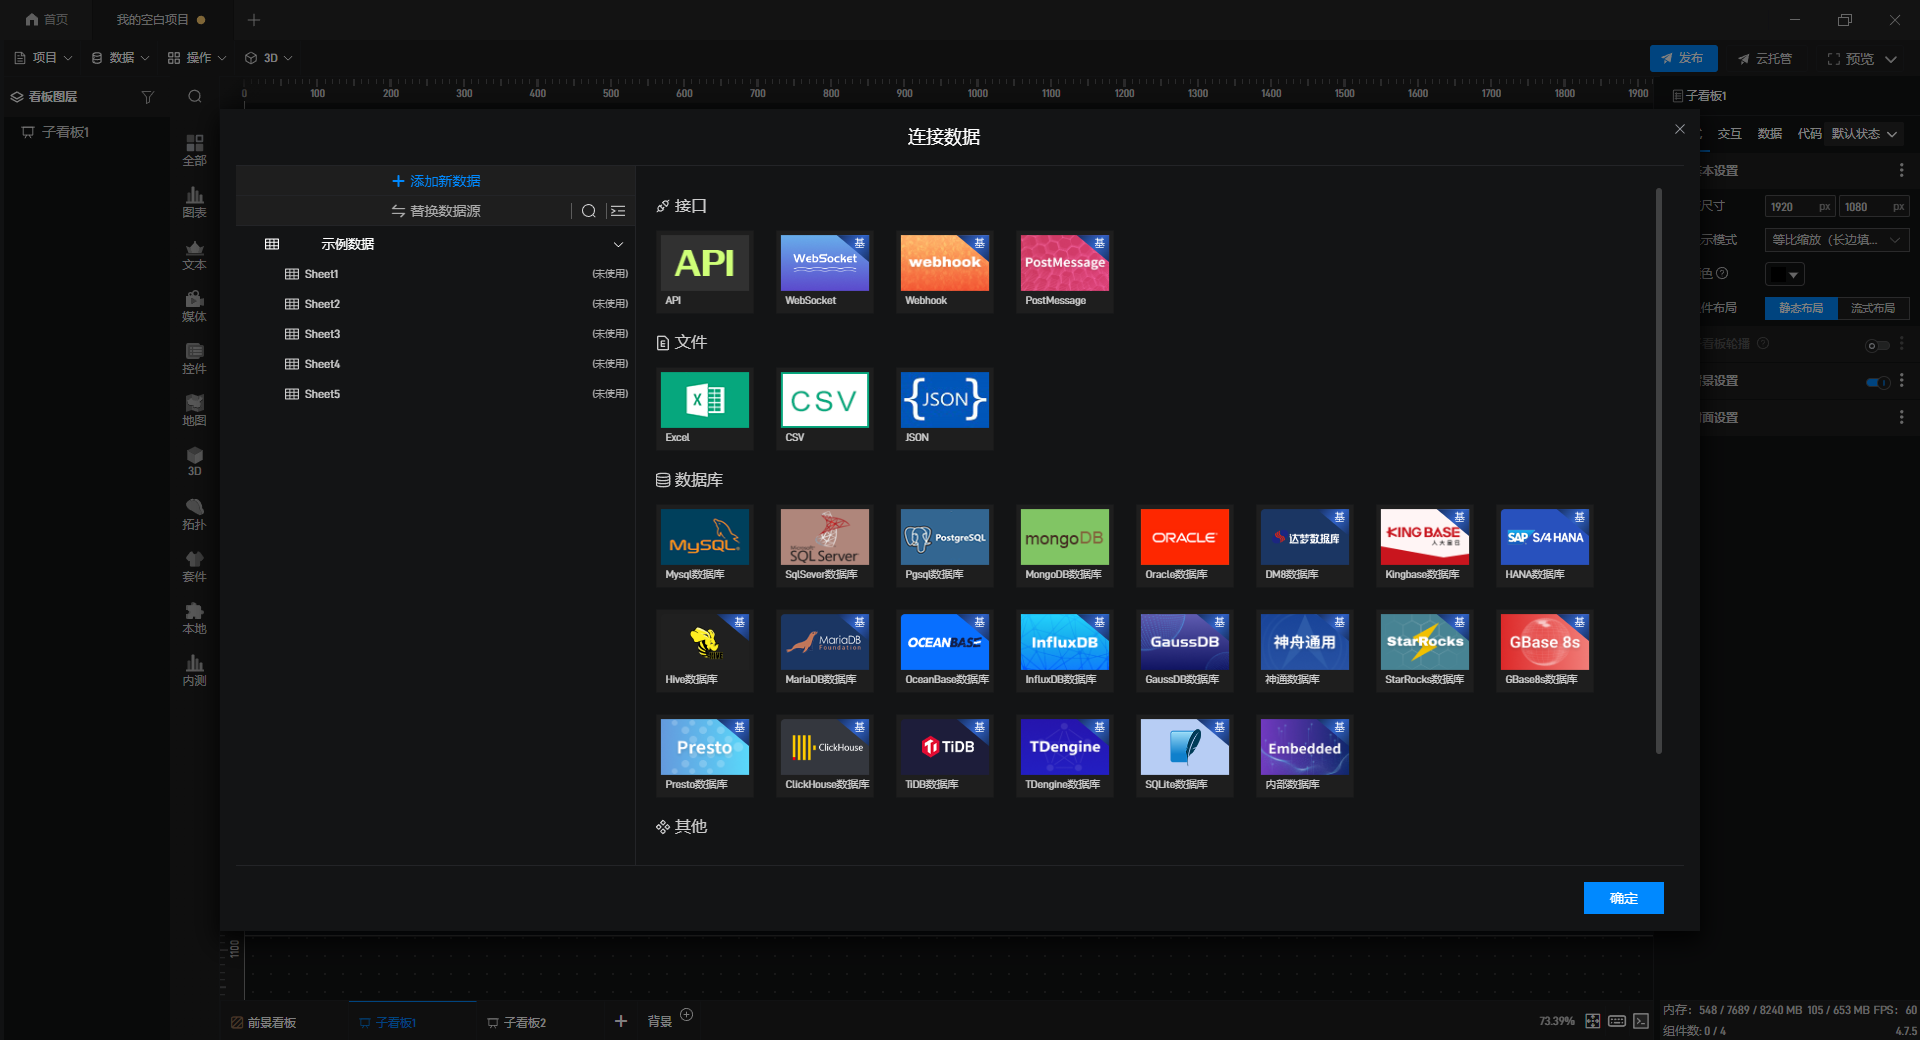Switch to the 子看板2 bottom tab
Screen dimensions: 1920x1040
tap(516, 1022)
